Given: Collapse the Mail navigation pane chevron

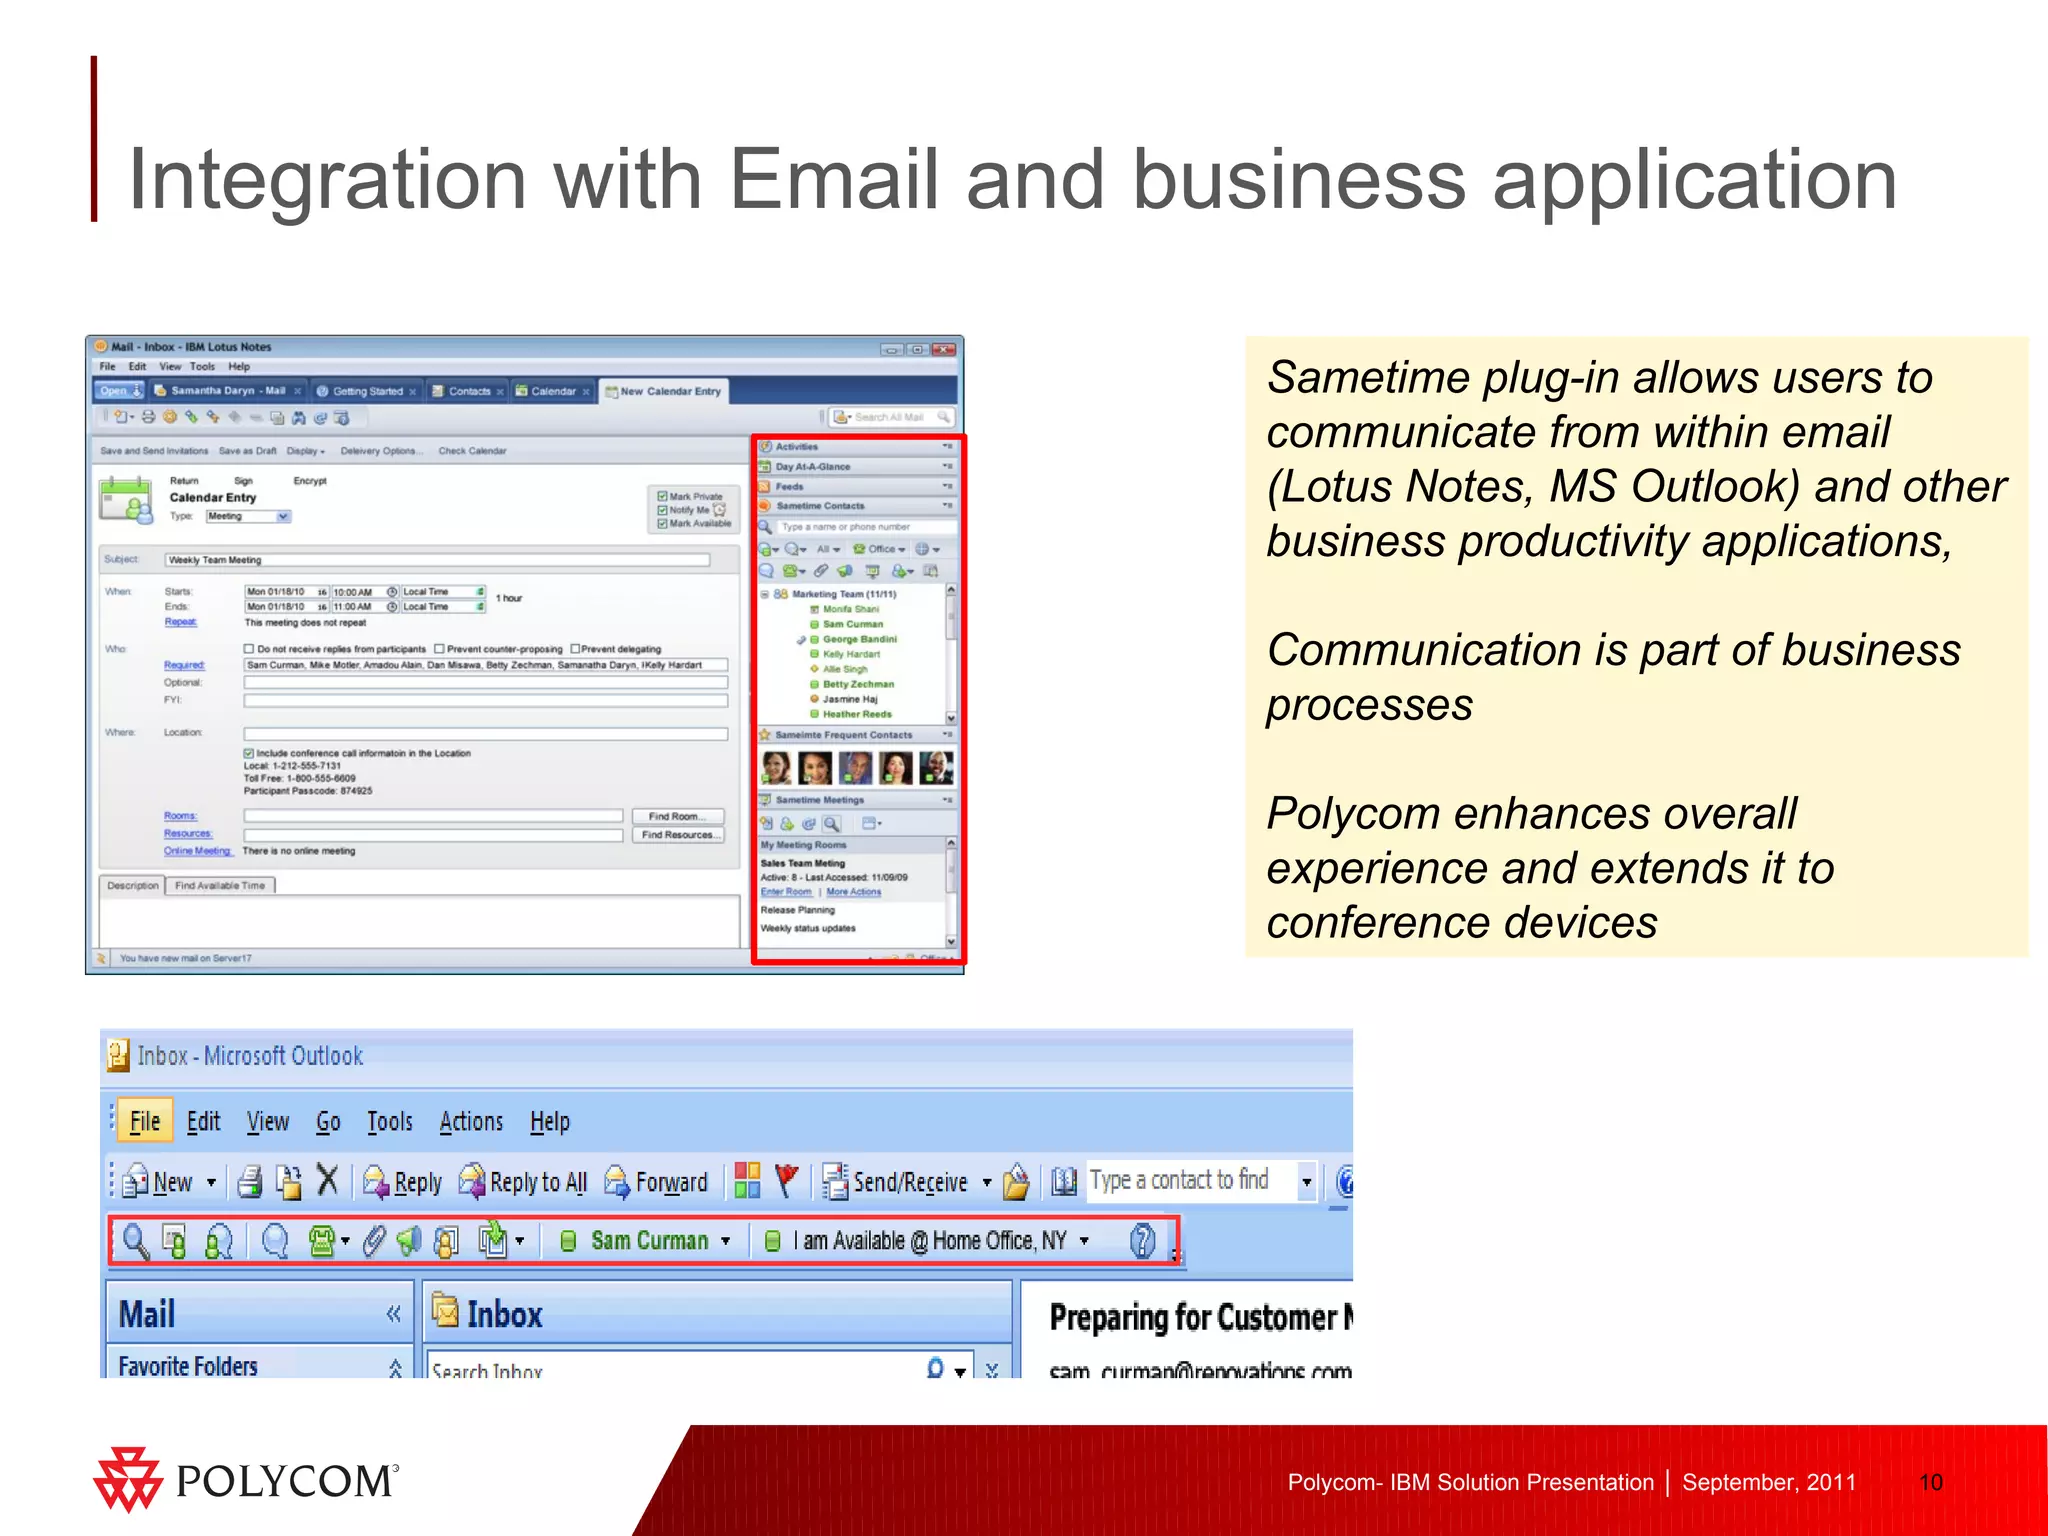Looking at the screenshot, I should click(394, 1314).
